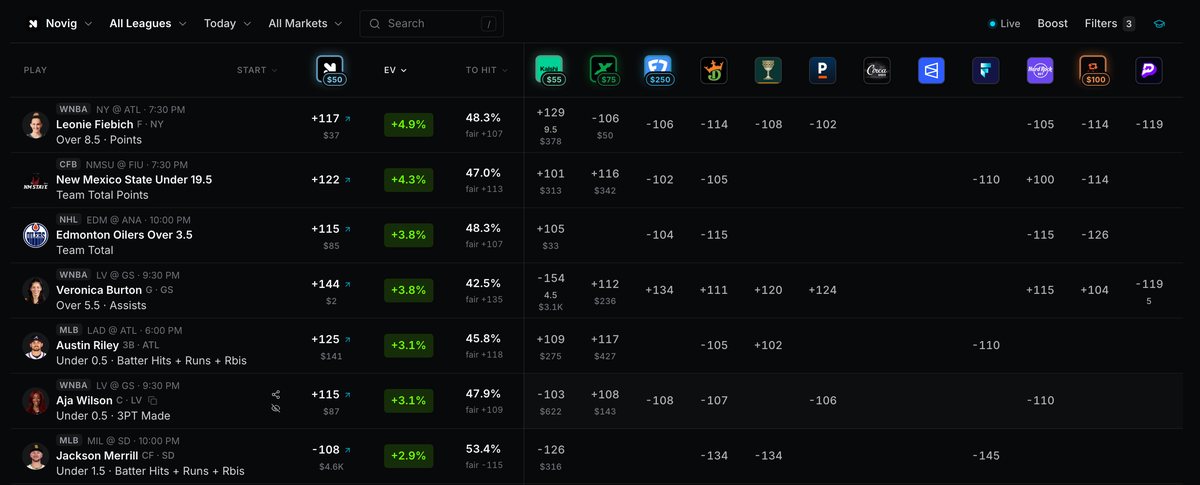This screenshot has height=485, width=1200.
Task: Select the Fanatics flag column icon
Action: pyautogui.click(x=986, y=70)
